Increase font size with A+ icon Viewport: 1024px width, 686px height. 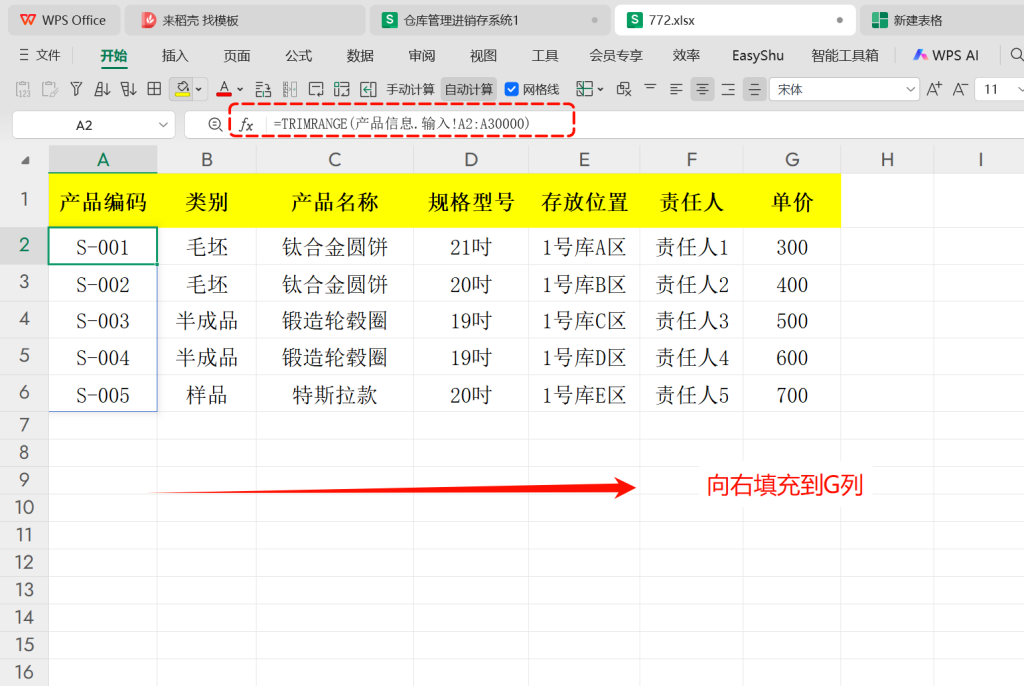935,90
